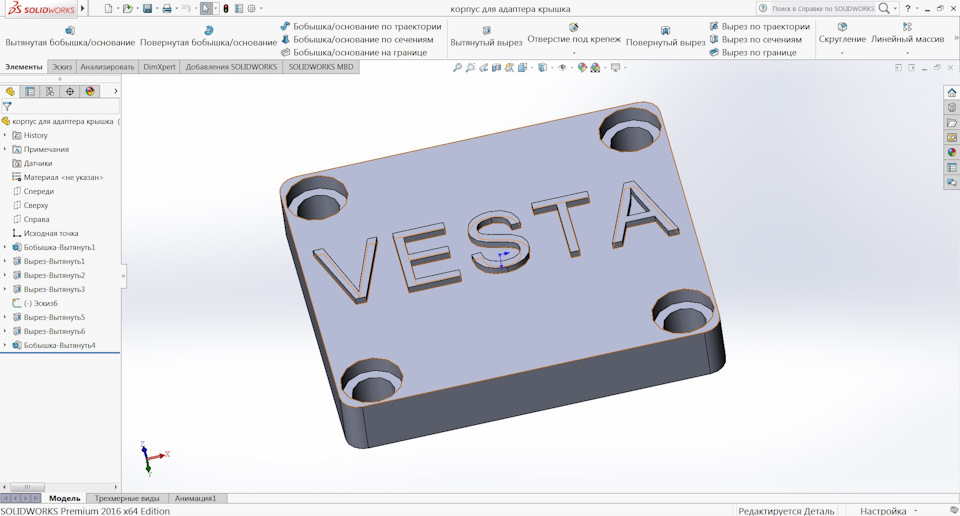Screen dimensions: 960x516
Task: Switch to the DimXpert tab
Action: [x=159, y=67]
